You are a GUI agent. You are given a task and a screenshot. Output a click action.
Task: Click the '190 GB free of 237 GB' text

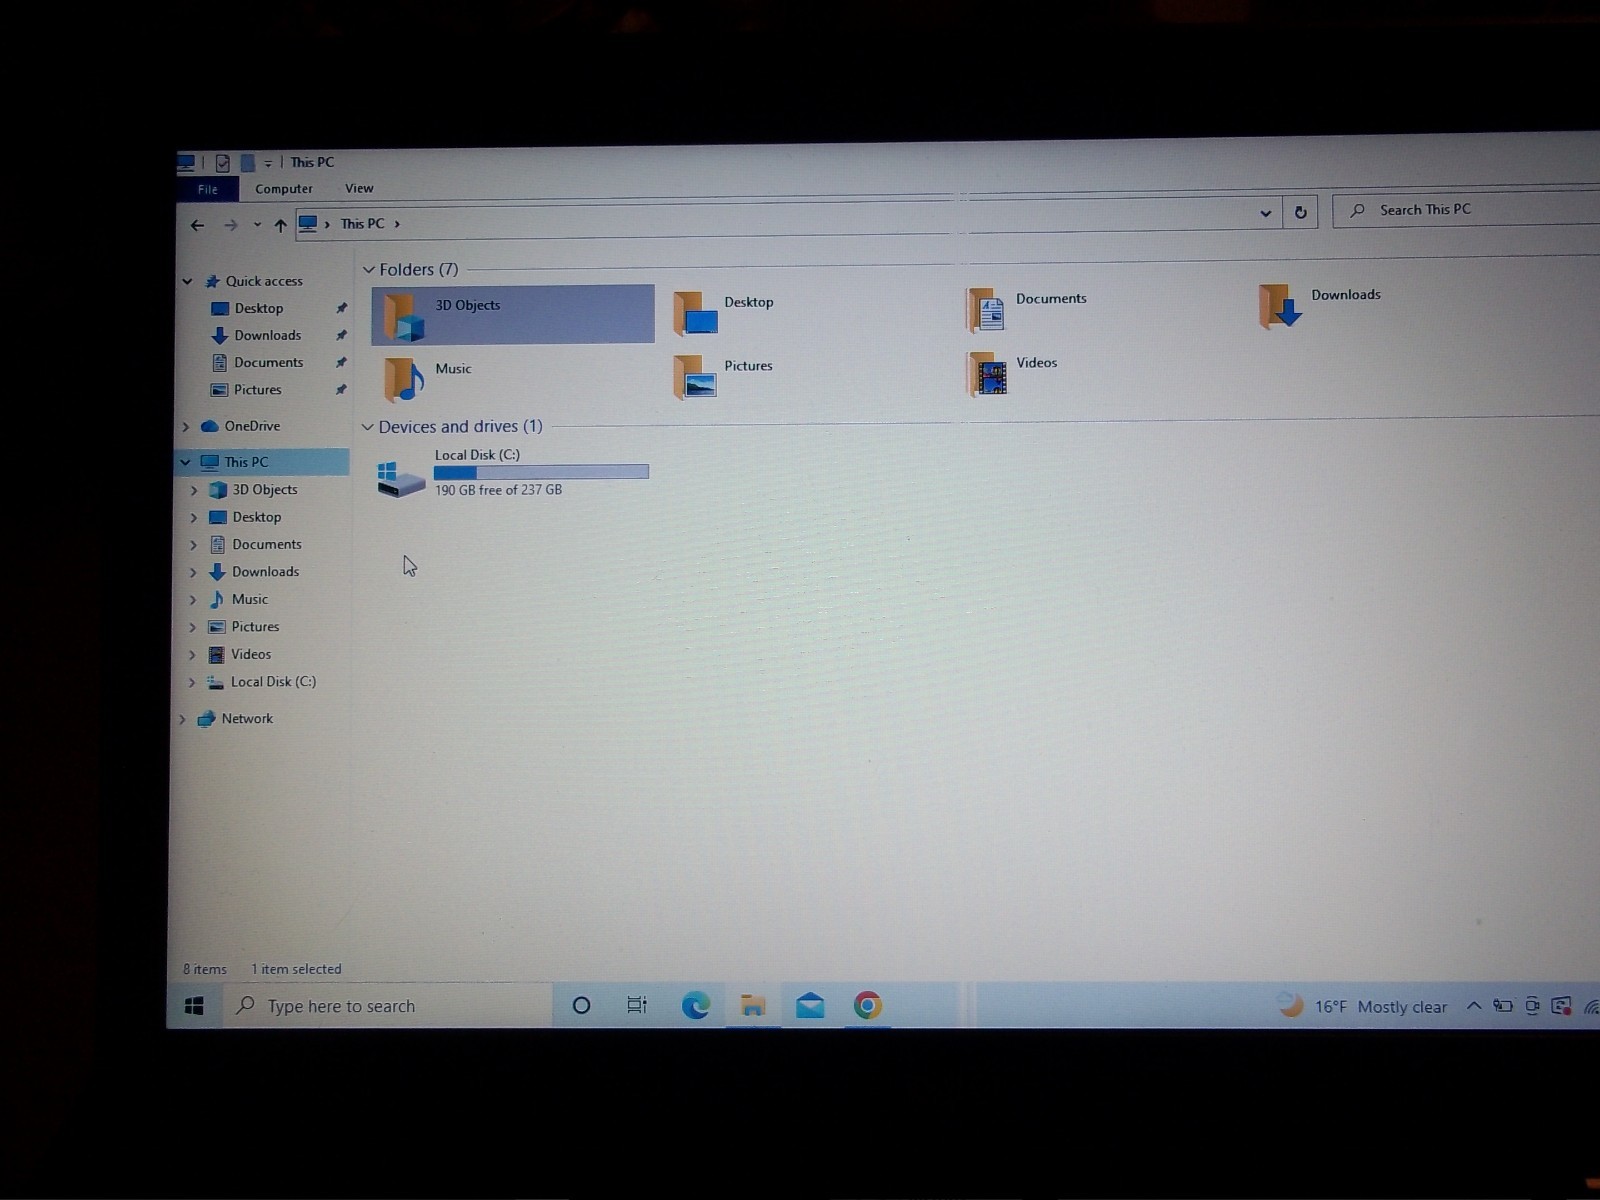tap(498, 490)
